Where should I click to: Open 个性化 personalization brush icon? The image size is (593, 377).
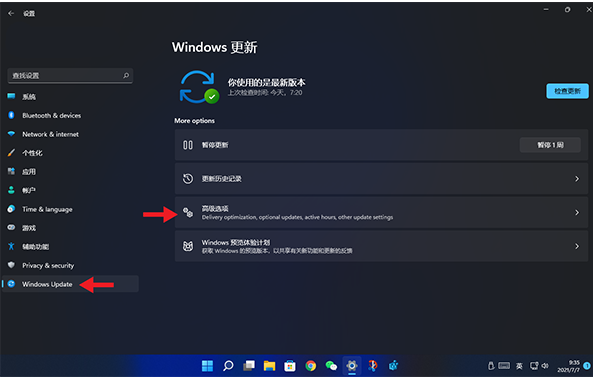pyautogui.click(x=11, y=153)
